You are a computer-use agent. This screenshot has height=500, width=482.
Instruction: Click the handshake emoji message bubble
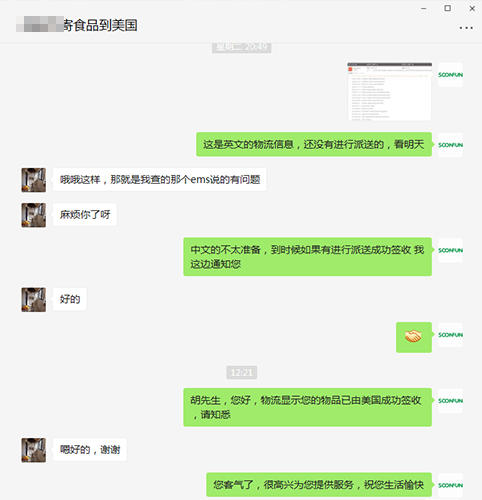(414, 337)
